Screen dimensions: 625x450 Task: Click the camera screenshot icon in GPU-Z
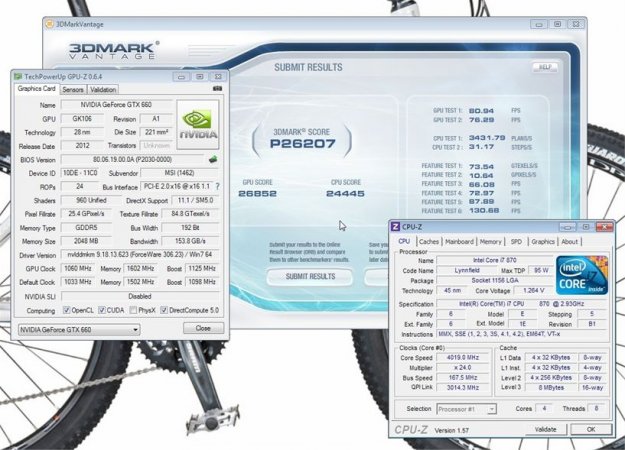click(x=217, y=88)
